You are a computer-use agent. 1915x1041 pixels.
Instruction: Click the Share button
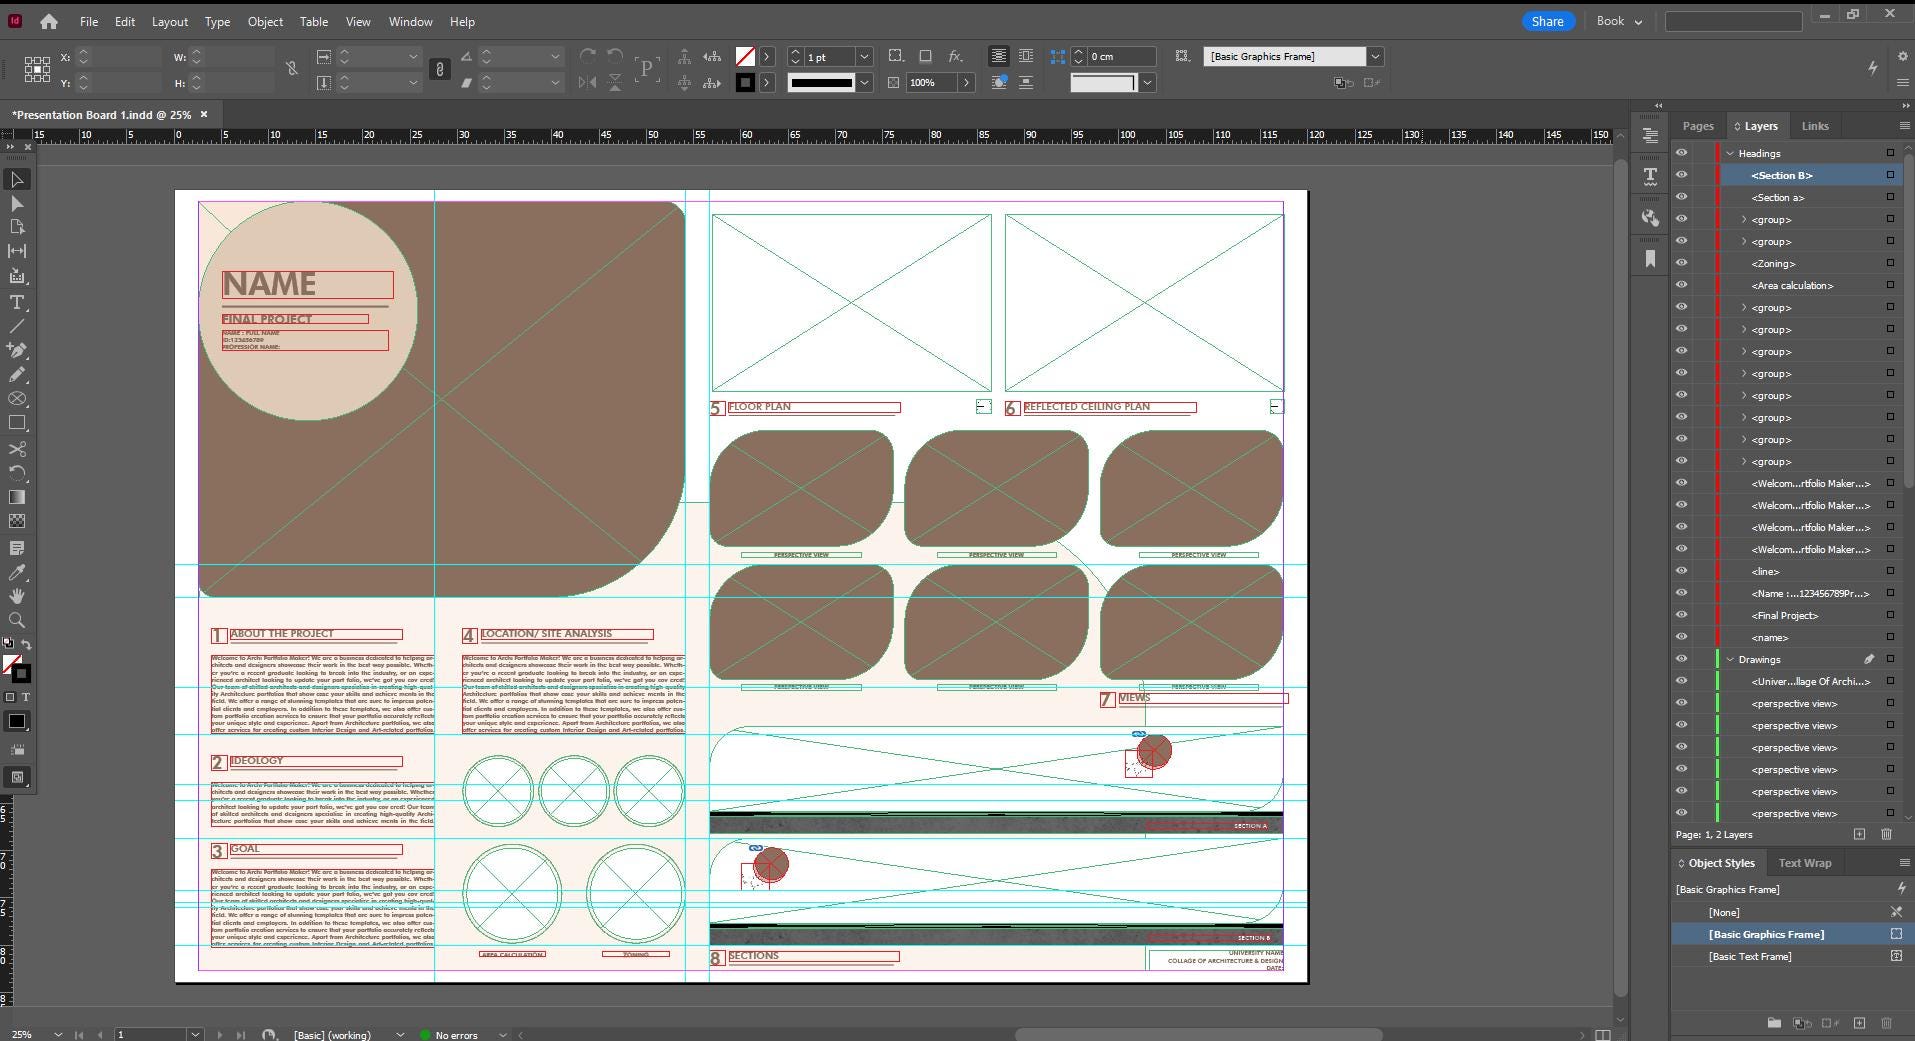(1547, 21)
